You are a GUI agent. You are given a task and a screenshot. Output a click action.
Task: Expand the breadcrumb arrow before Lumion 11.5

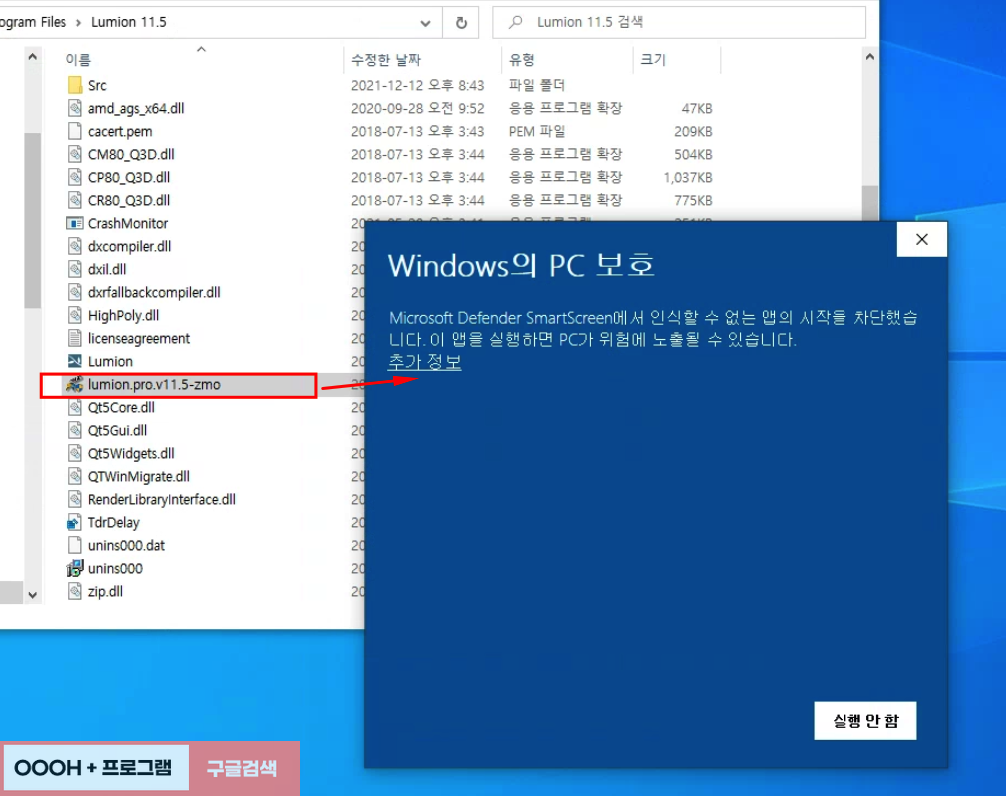click(x=78, y=22)
